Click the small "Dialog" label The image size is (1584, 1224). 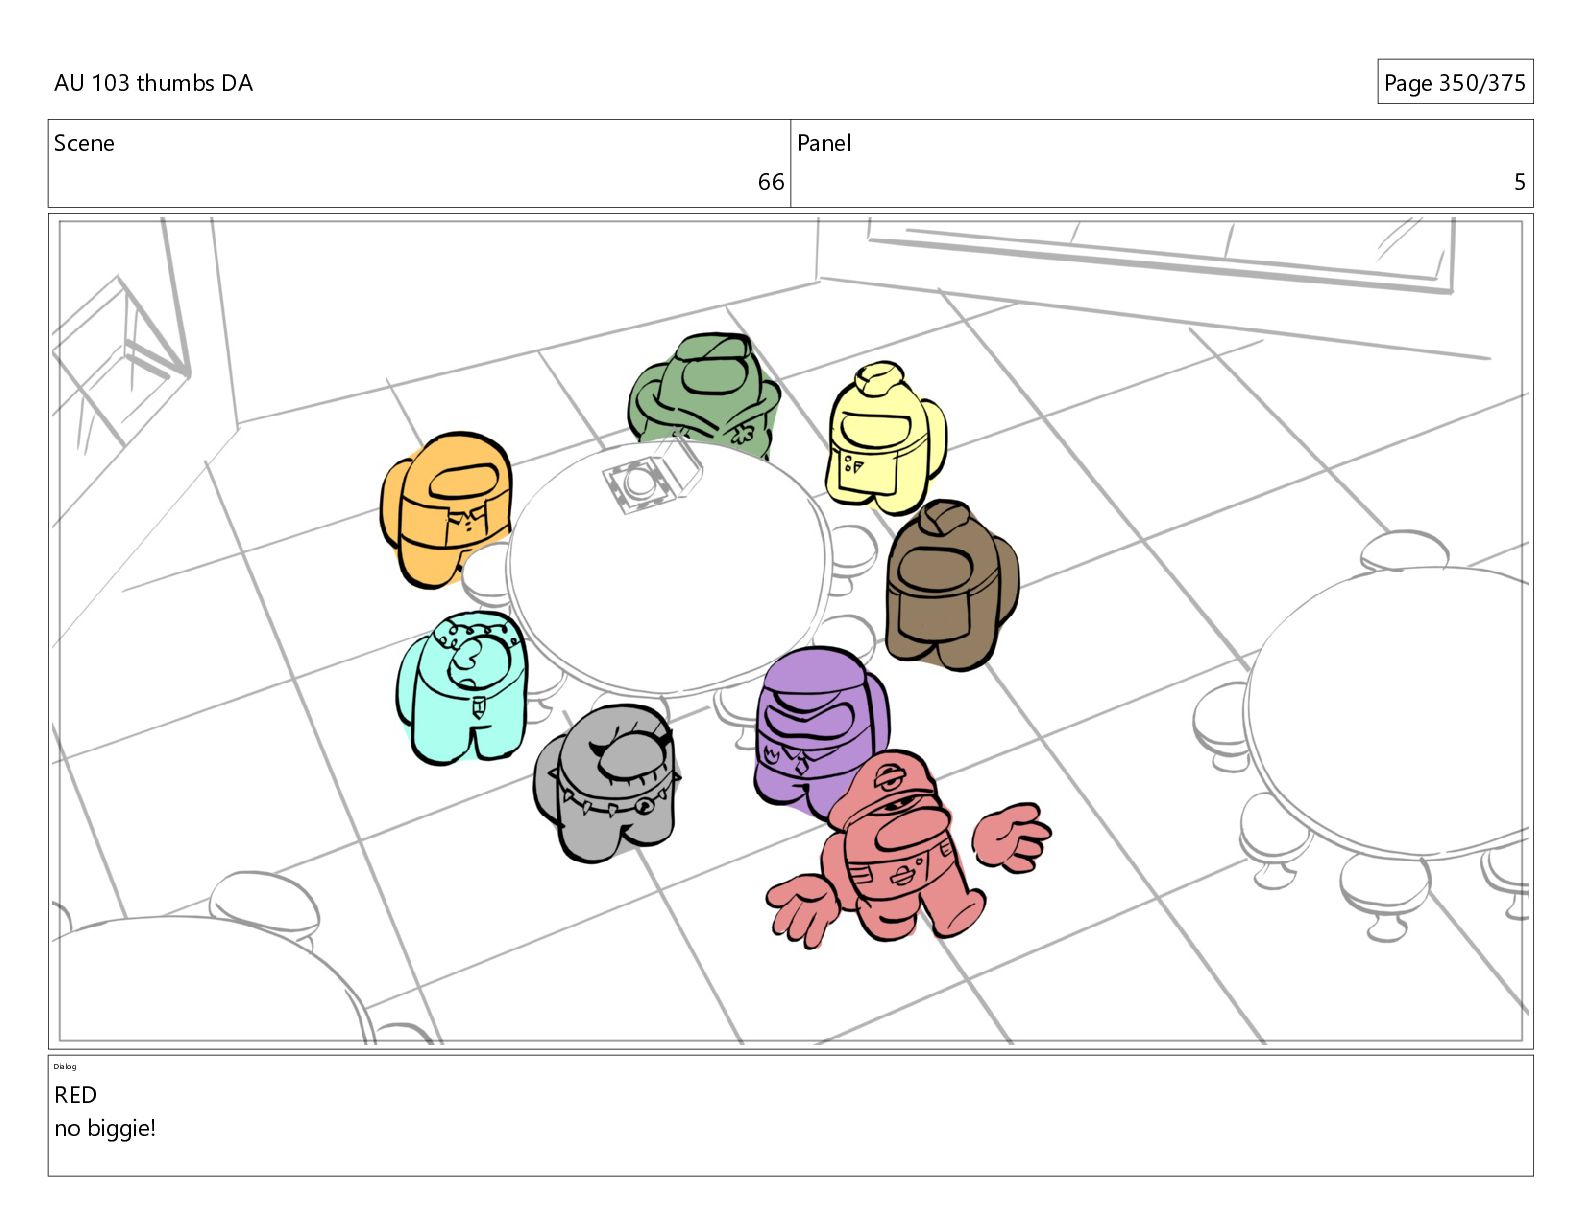tap(65, 1066)
